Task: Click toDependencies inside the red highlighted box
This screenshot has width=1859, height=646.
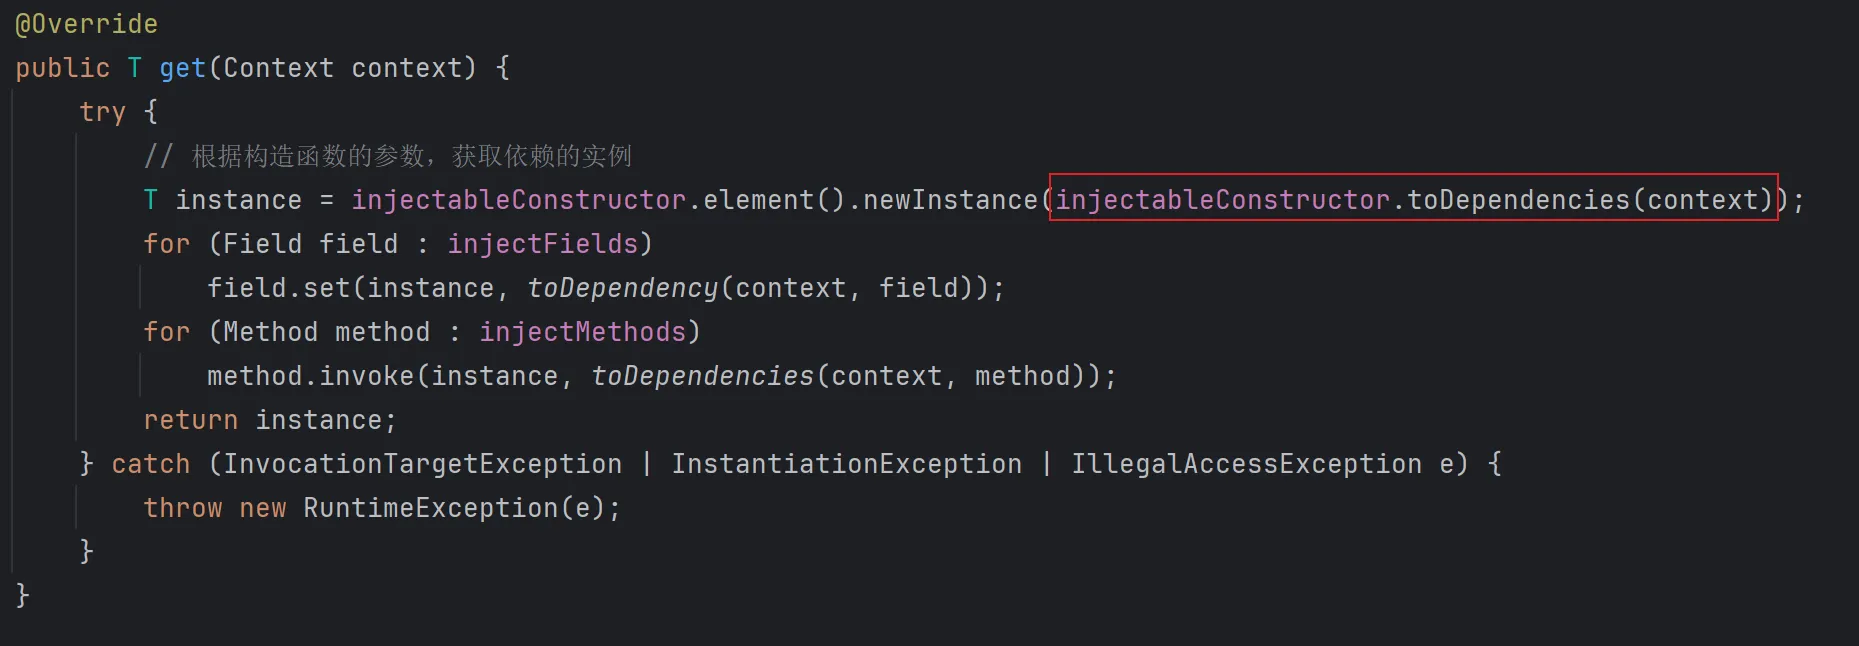Action: click(x=1518, y=200)
